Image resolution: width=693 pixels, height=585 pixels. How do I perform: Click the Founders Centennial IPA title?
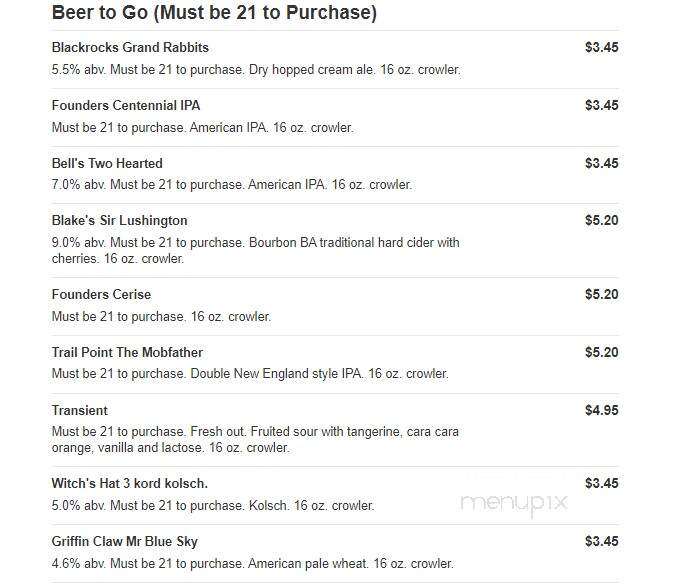[x=126, y=105]
